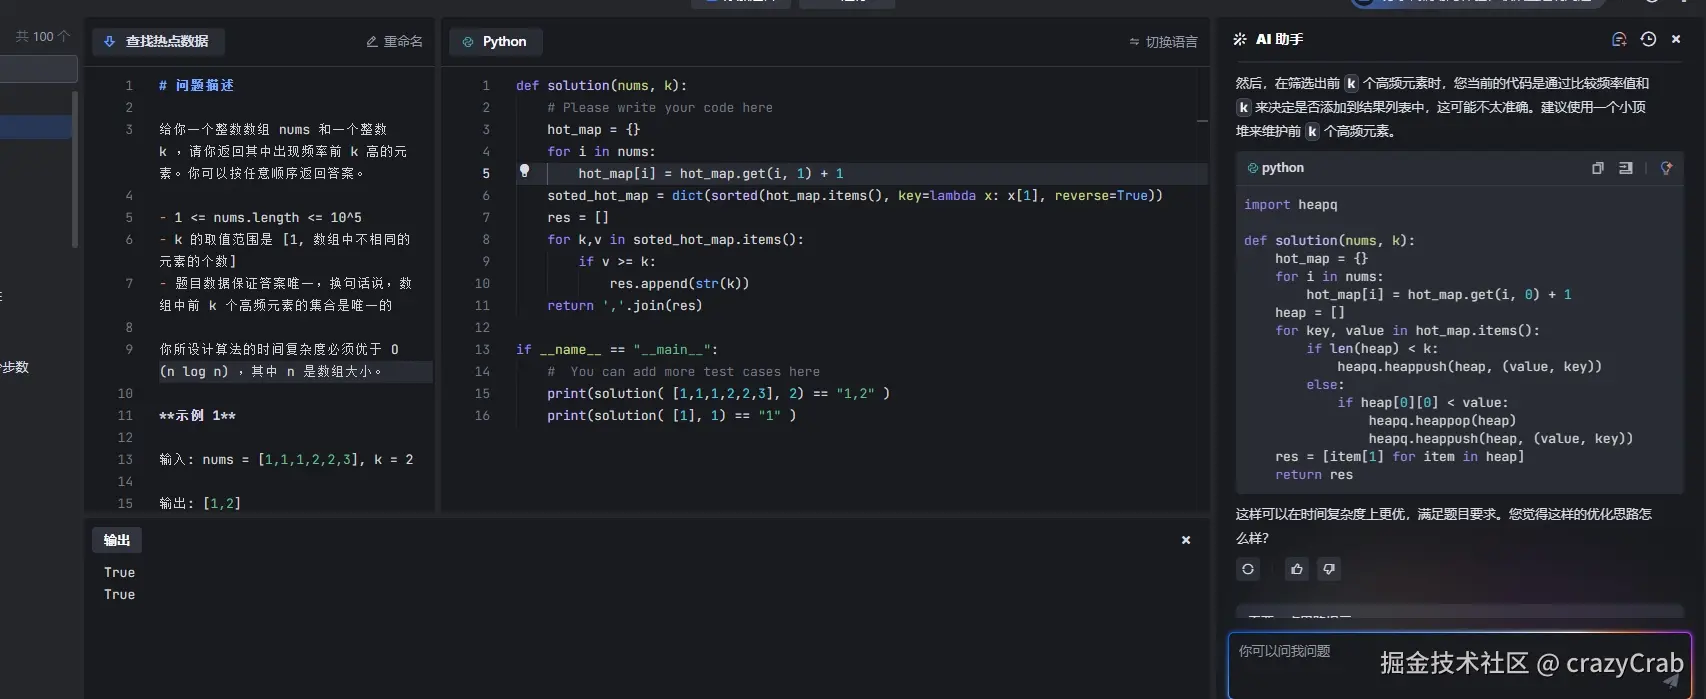
Task: Open the 切换语言 language switcher
Action: (x=1163, y=42)
